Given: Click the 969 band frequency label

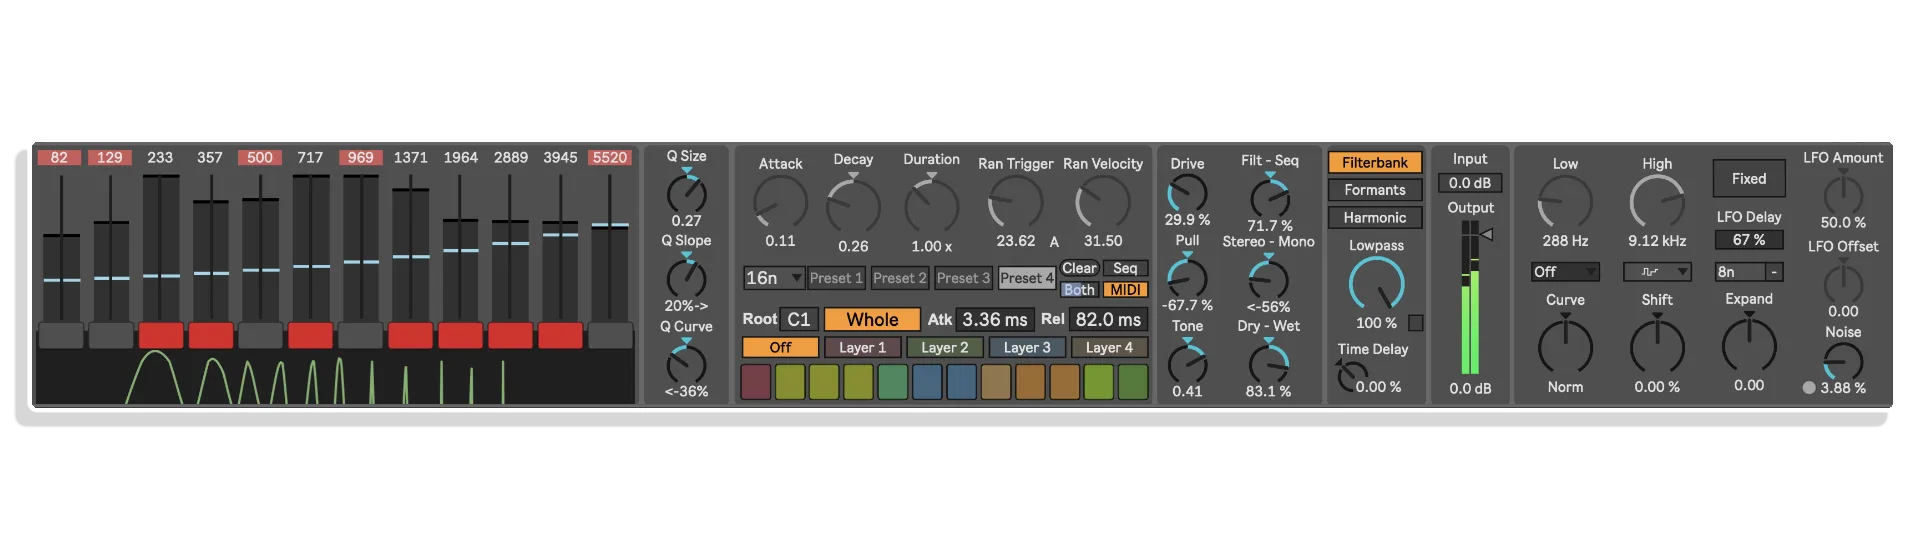Looking at the screenshot, I should click(360, 157).
